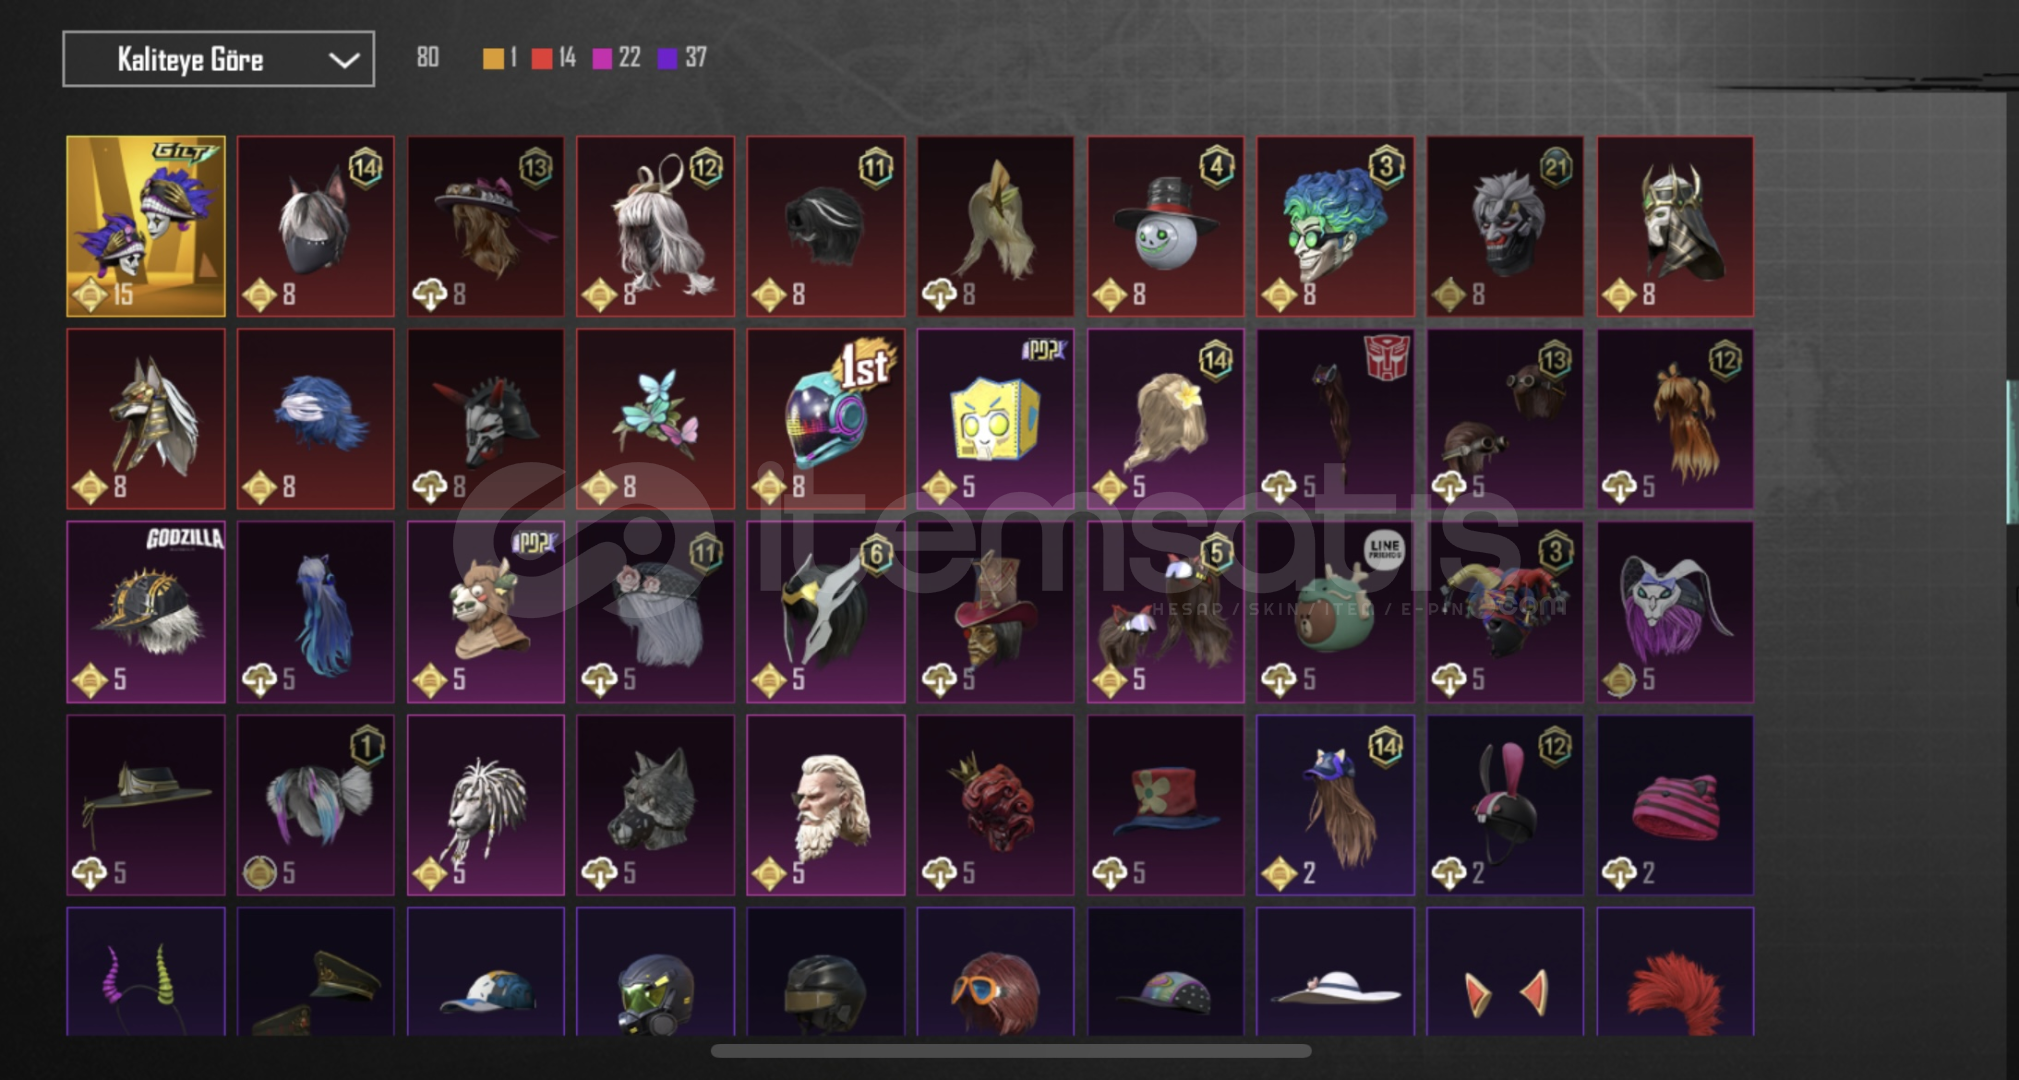Click the magenta quality count swatch

602,59
